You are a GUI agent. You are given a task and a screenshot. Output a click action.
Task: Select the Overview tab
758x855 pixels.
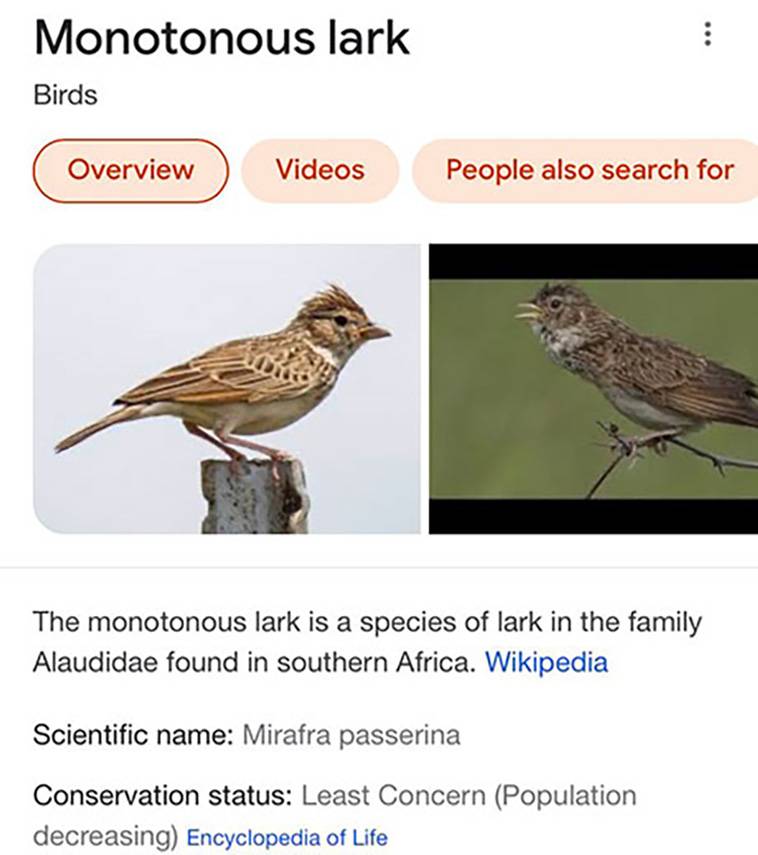tap(131, 170)
